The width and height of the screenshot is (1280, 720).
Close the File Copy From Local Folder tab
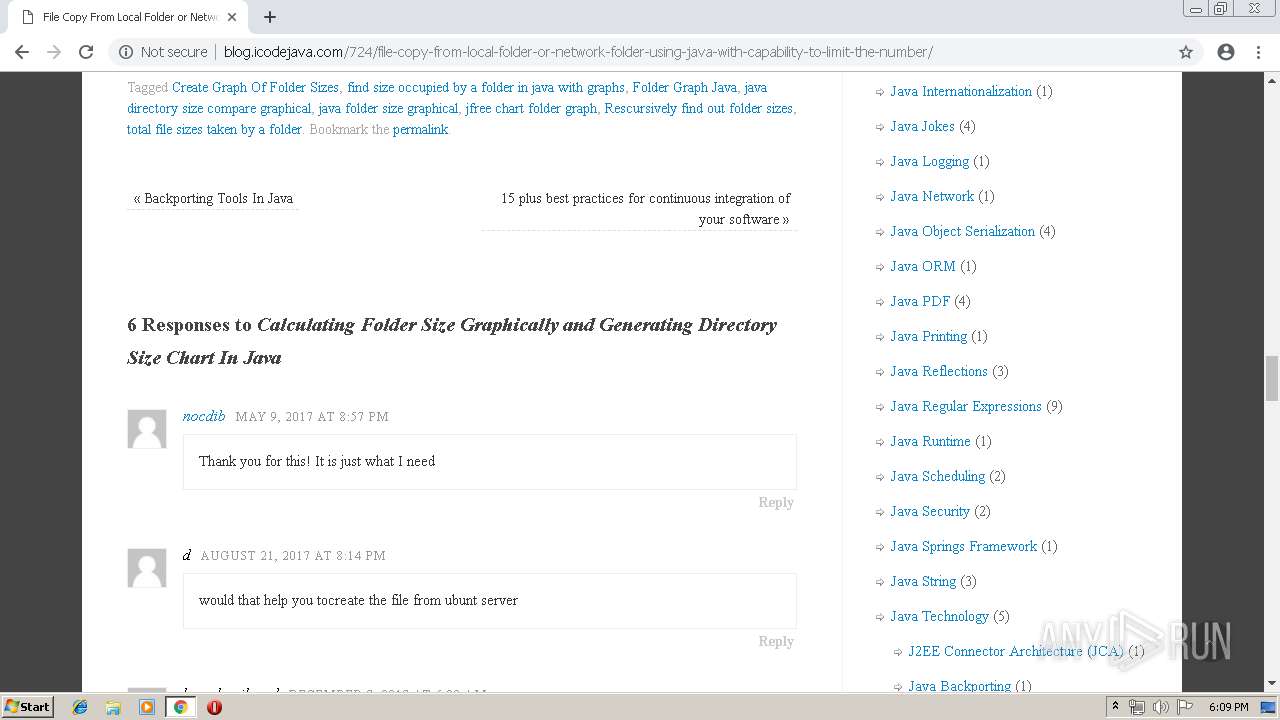(232, 17)
